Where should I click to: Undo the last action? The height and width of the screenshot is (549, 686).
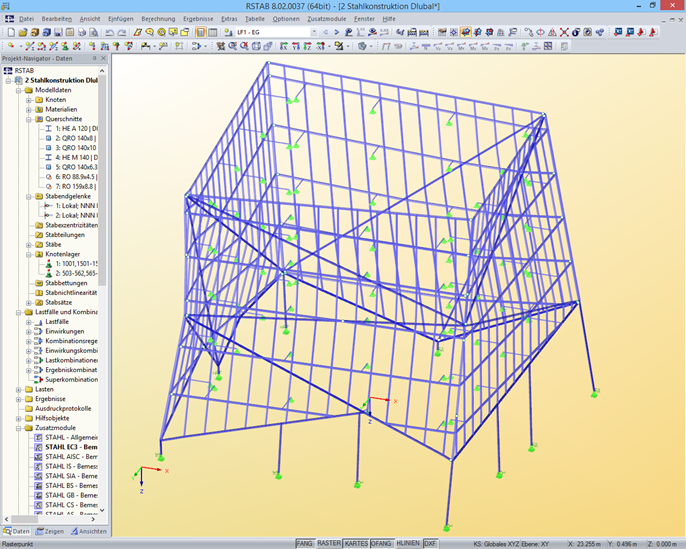[x=109, y=32]
